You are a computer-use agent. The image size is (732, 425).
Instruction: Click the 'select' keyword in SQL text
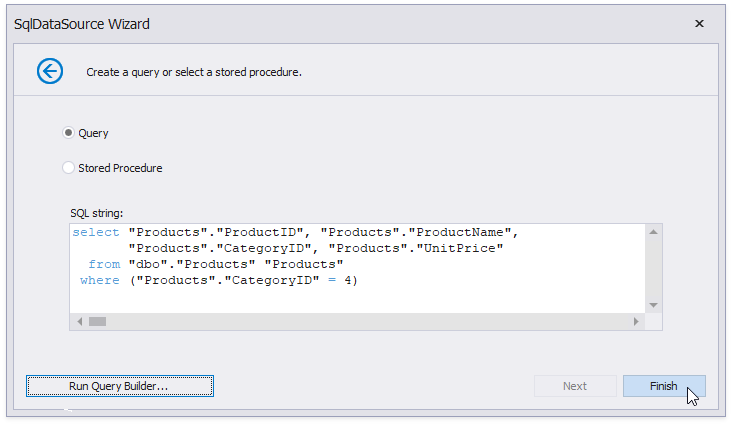pos(96,232)
